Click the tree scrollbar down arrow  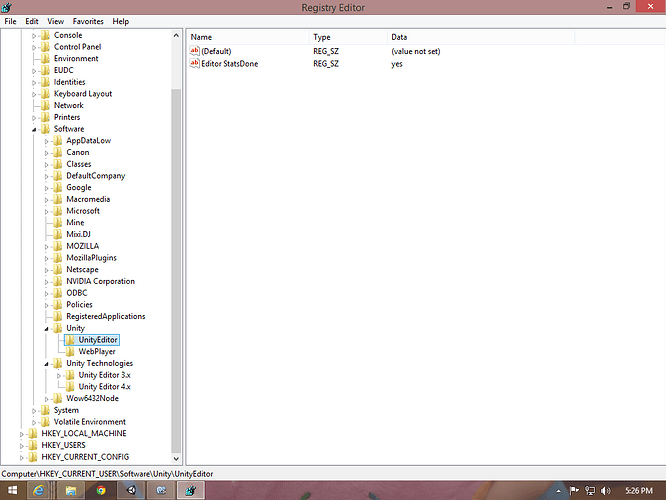(x=176, y=459)
